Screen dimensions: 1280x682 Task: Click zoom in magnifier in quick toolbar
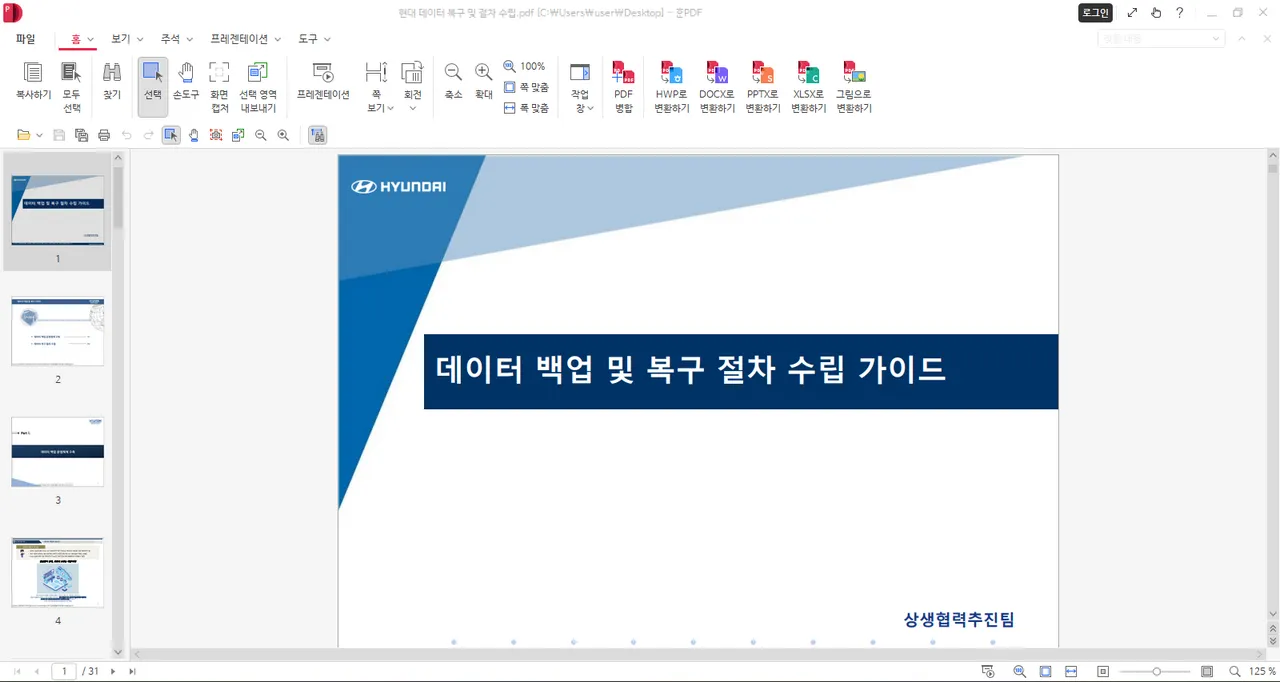pos(283,135)
